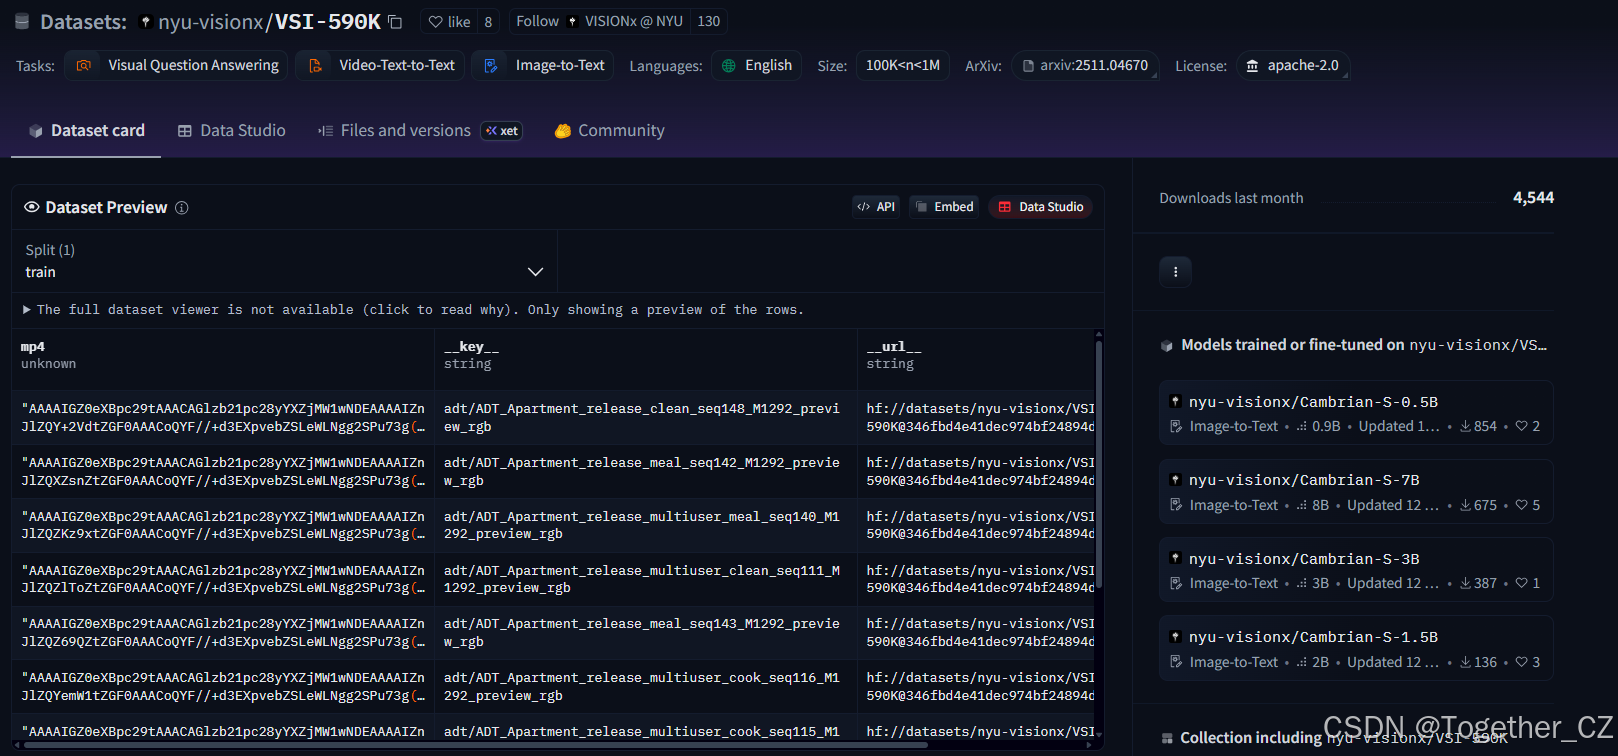Click Downloads last month value 4,544
Viewport: 1618px width, 756px height.
[x=1533, y=198]
